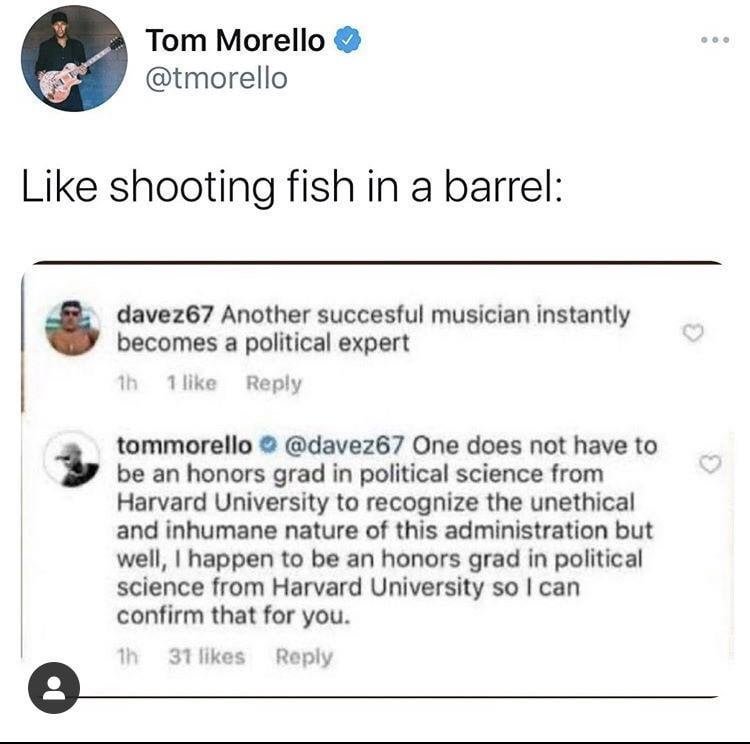Click the verified badge next to tommorello
This screenshot has height=744, width=750.
267,446
